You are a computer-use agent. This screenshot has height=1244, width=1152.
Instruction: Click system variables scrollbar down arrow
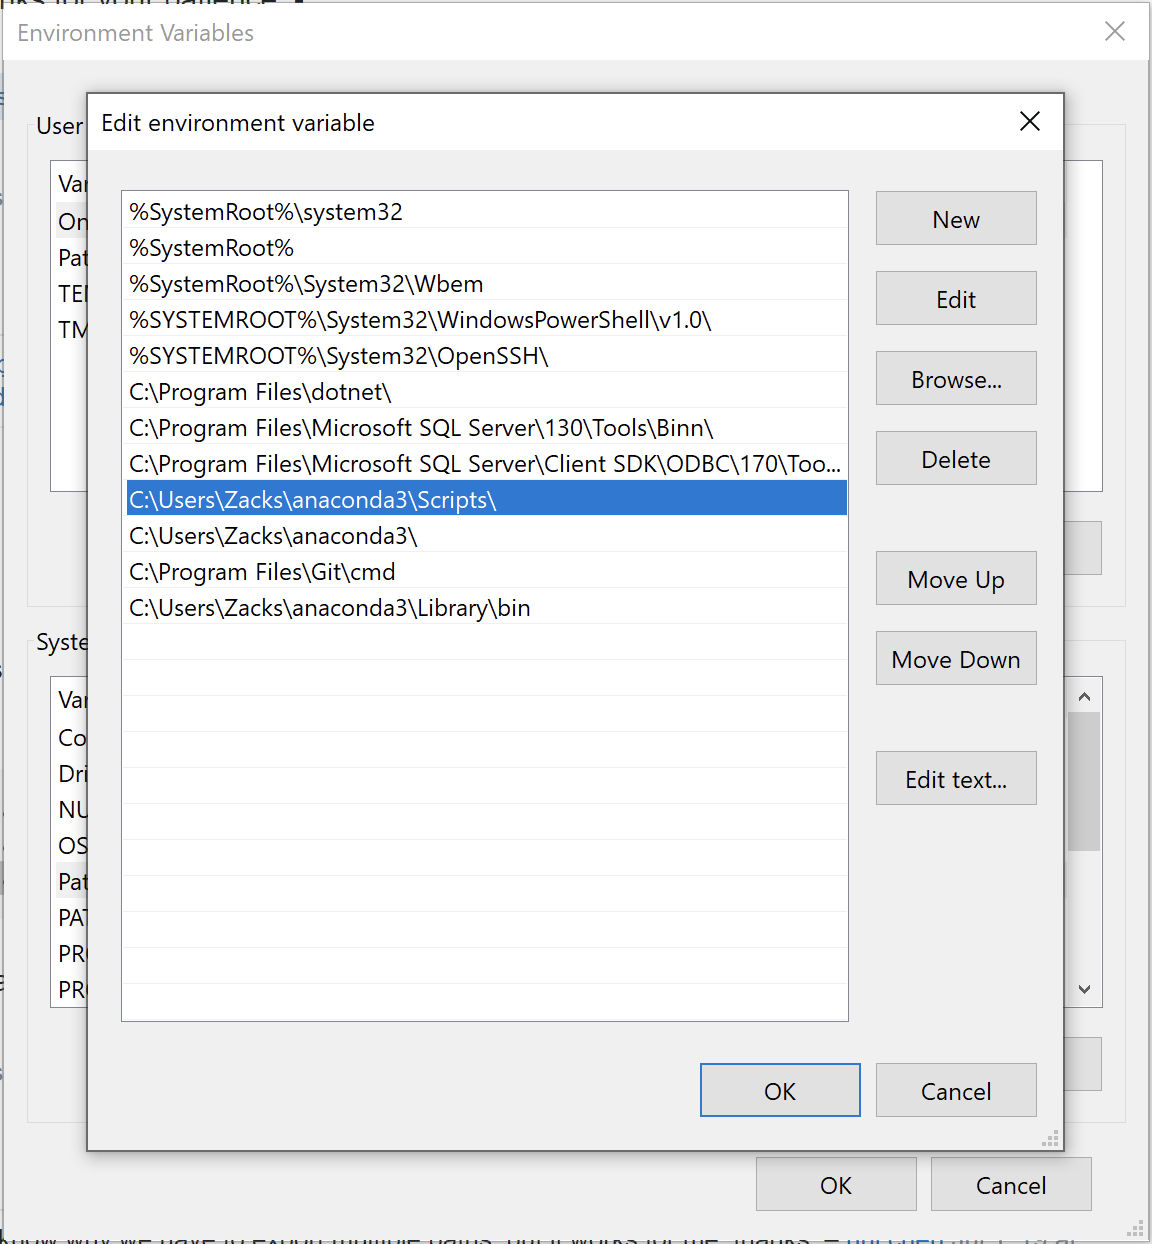click(1084, 989)
